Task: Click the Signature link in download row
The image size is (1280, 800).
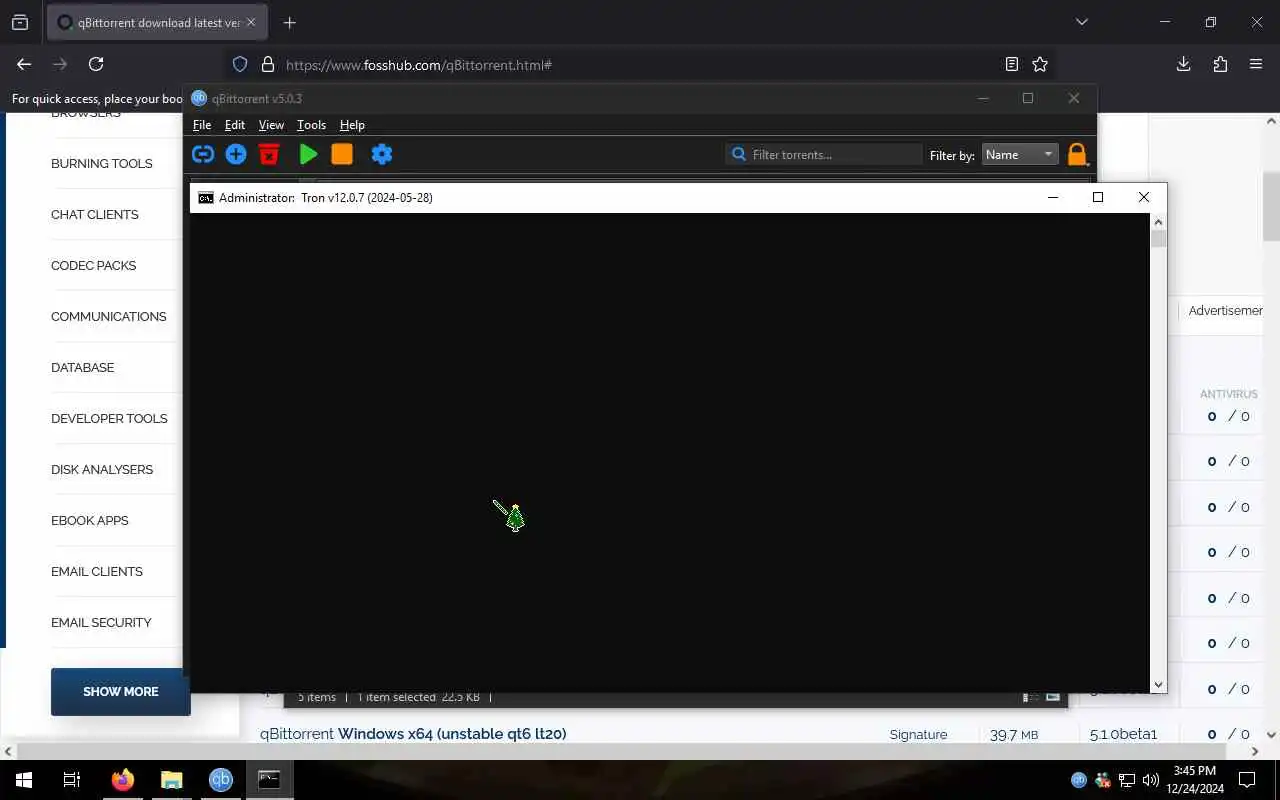Action: click(918, 735)
